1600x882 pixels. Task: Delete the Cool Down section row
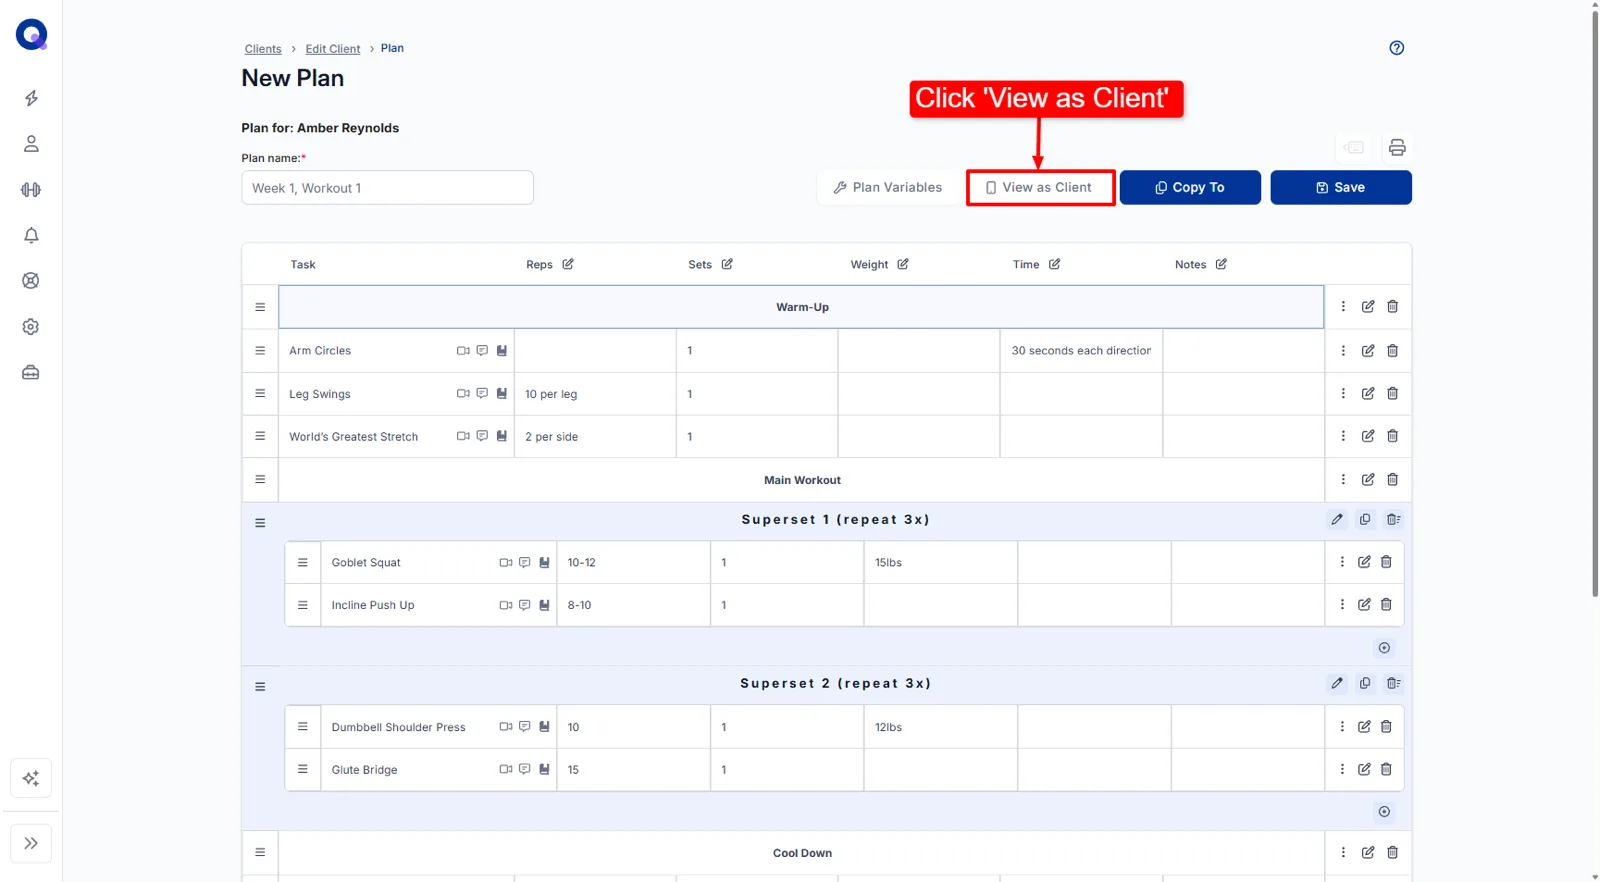[1392, 853]
